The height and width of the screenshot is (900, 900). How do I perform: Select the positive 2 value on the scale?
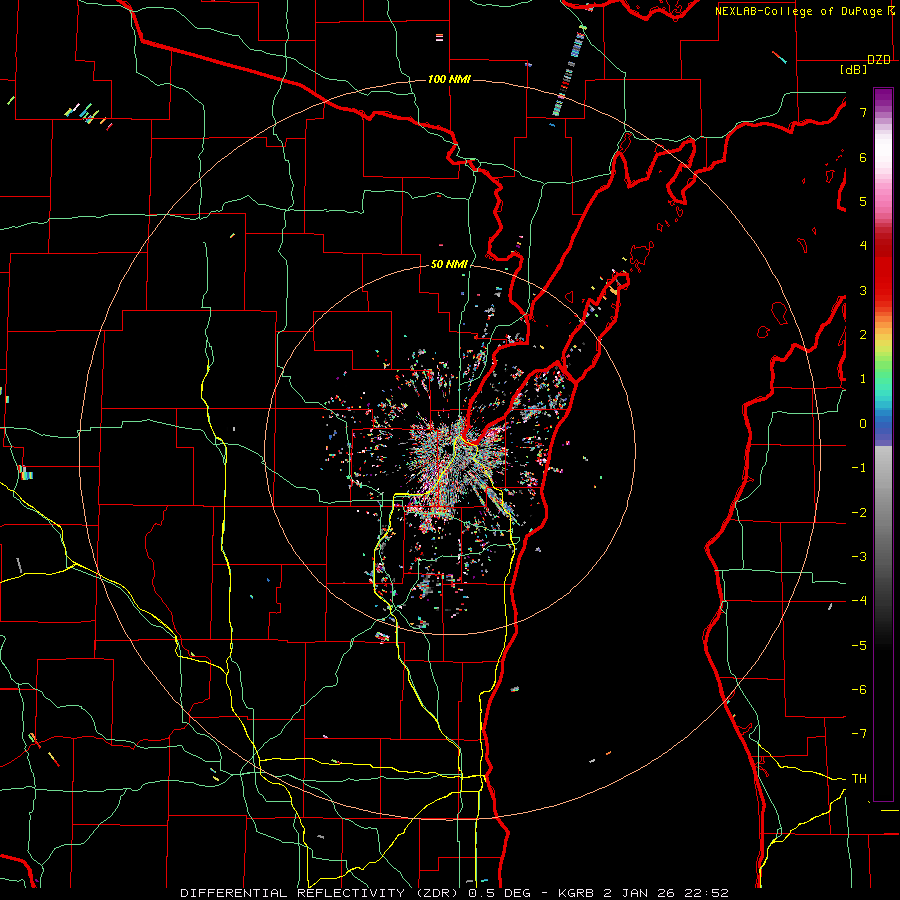click(x=863, y=335)
